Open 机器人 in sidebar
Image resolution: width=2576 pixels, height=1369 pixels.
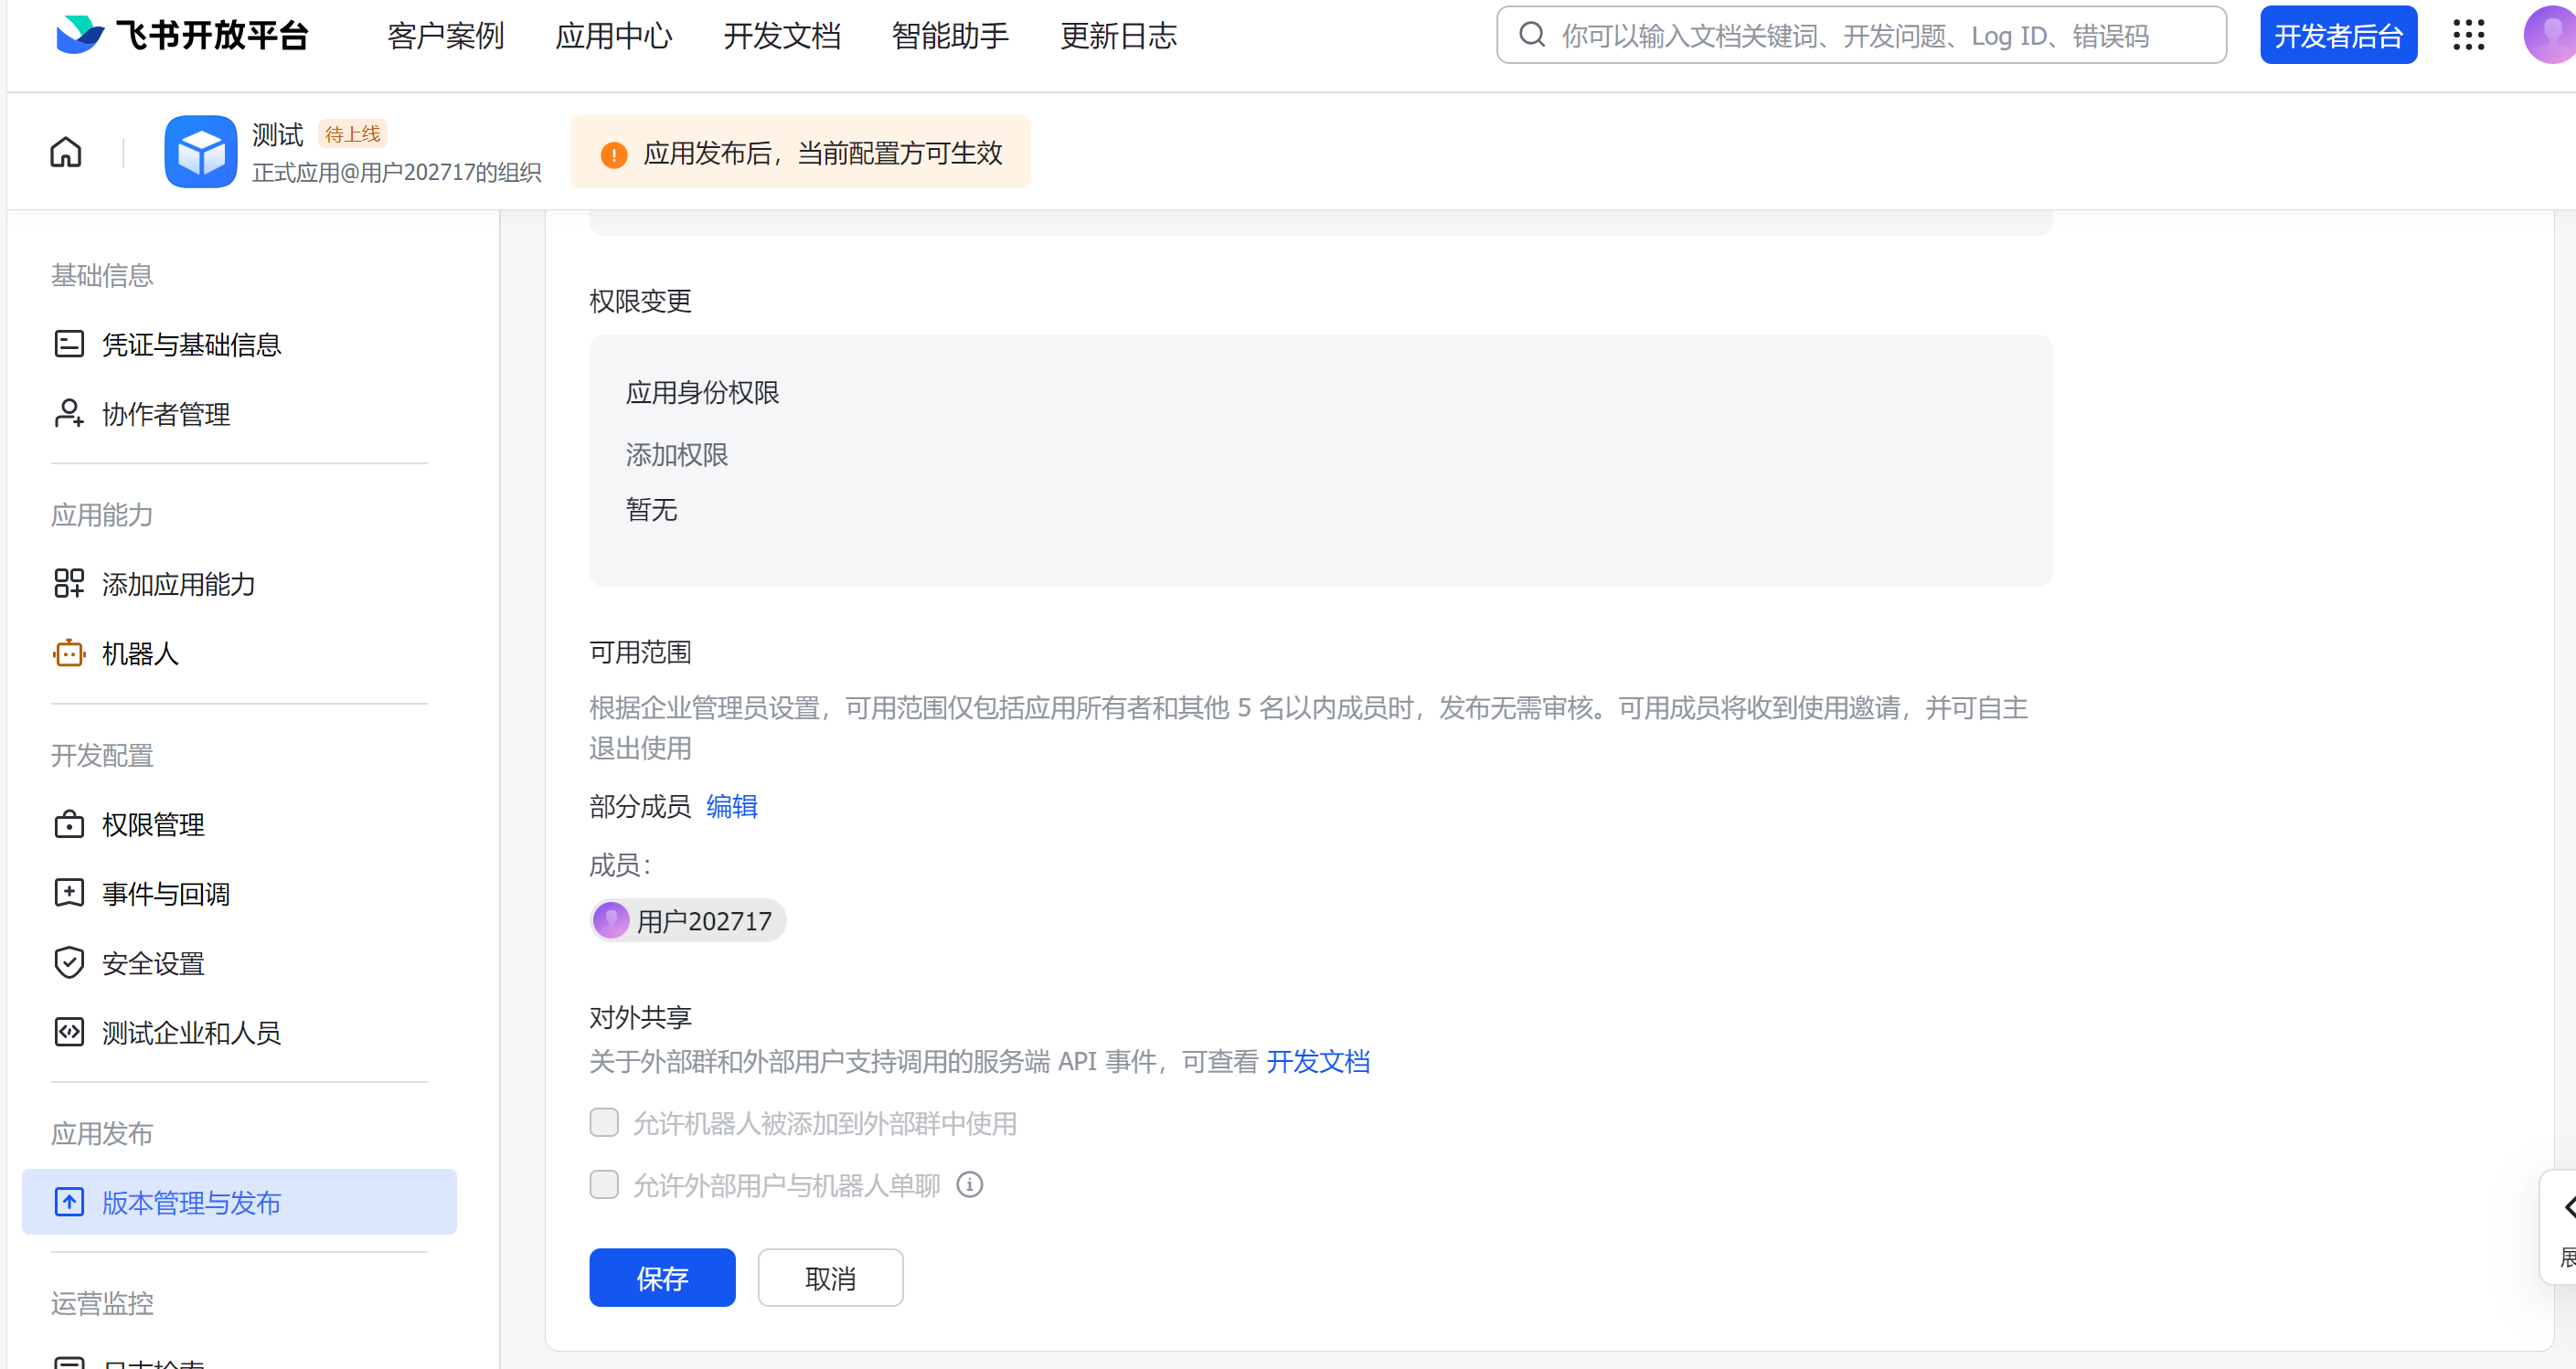(x=239, y=653)
